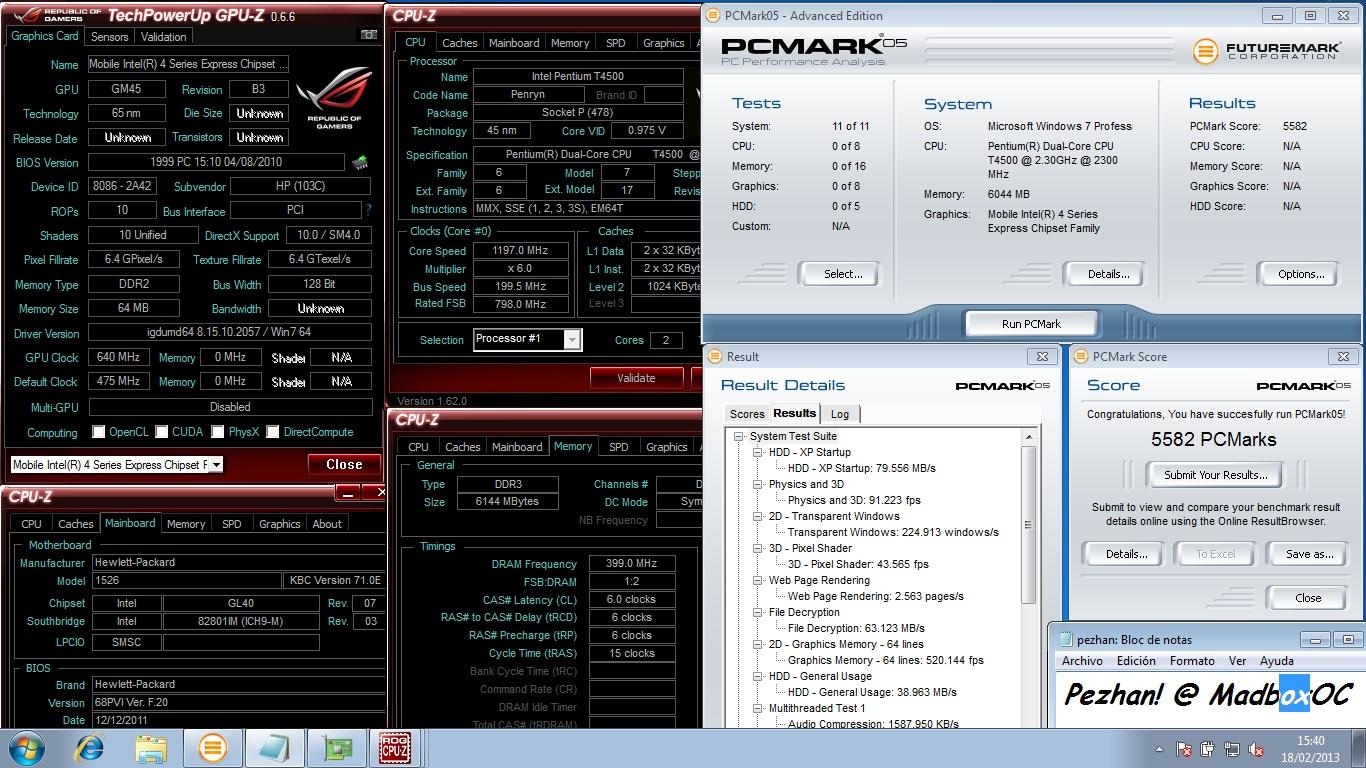Click the red Close button in GPU-Z

click(x=344, y=464)
